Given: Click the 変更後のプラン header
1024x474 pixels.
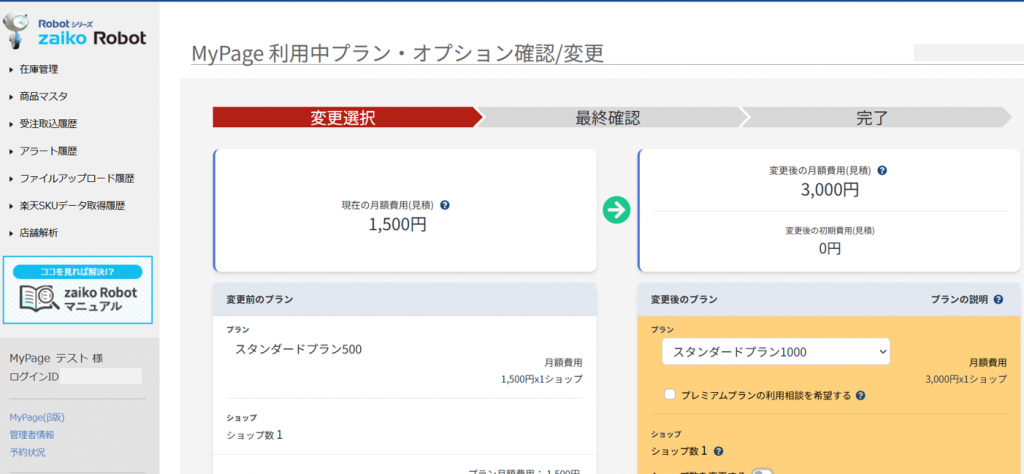Looking at the screenshot, I should [684, 300].
